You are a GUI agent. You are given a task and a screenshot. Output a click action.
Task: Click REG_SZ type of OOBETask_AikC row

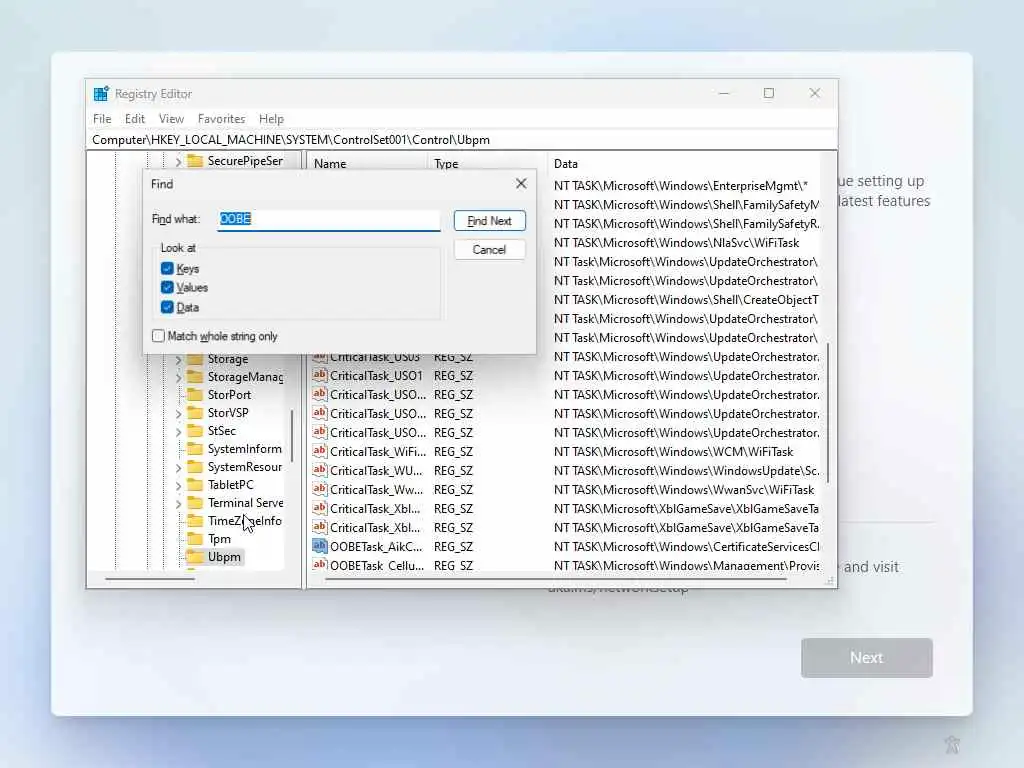(453, 547)
